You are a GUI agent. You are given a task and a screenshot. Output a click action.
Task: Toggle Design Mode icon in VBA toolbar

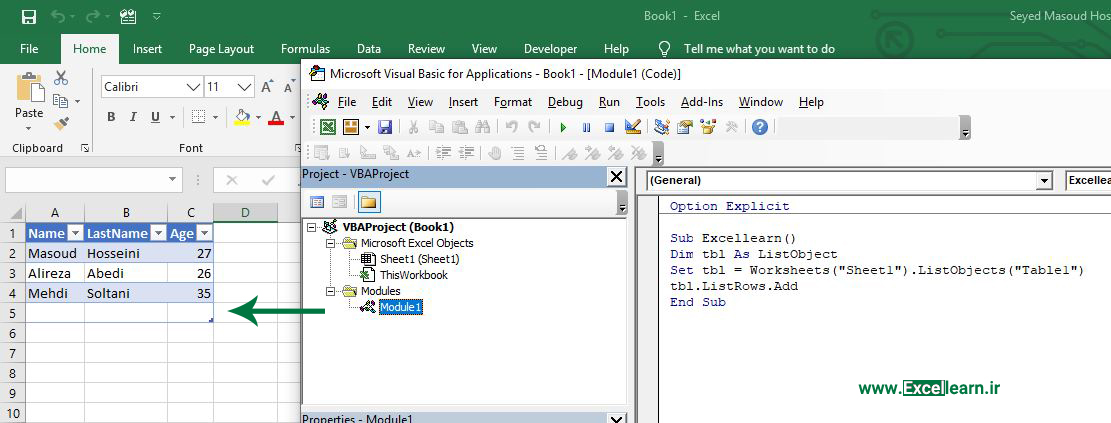[633, 127]
